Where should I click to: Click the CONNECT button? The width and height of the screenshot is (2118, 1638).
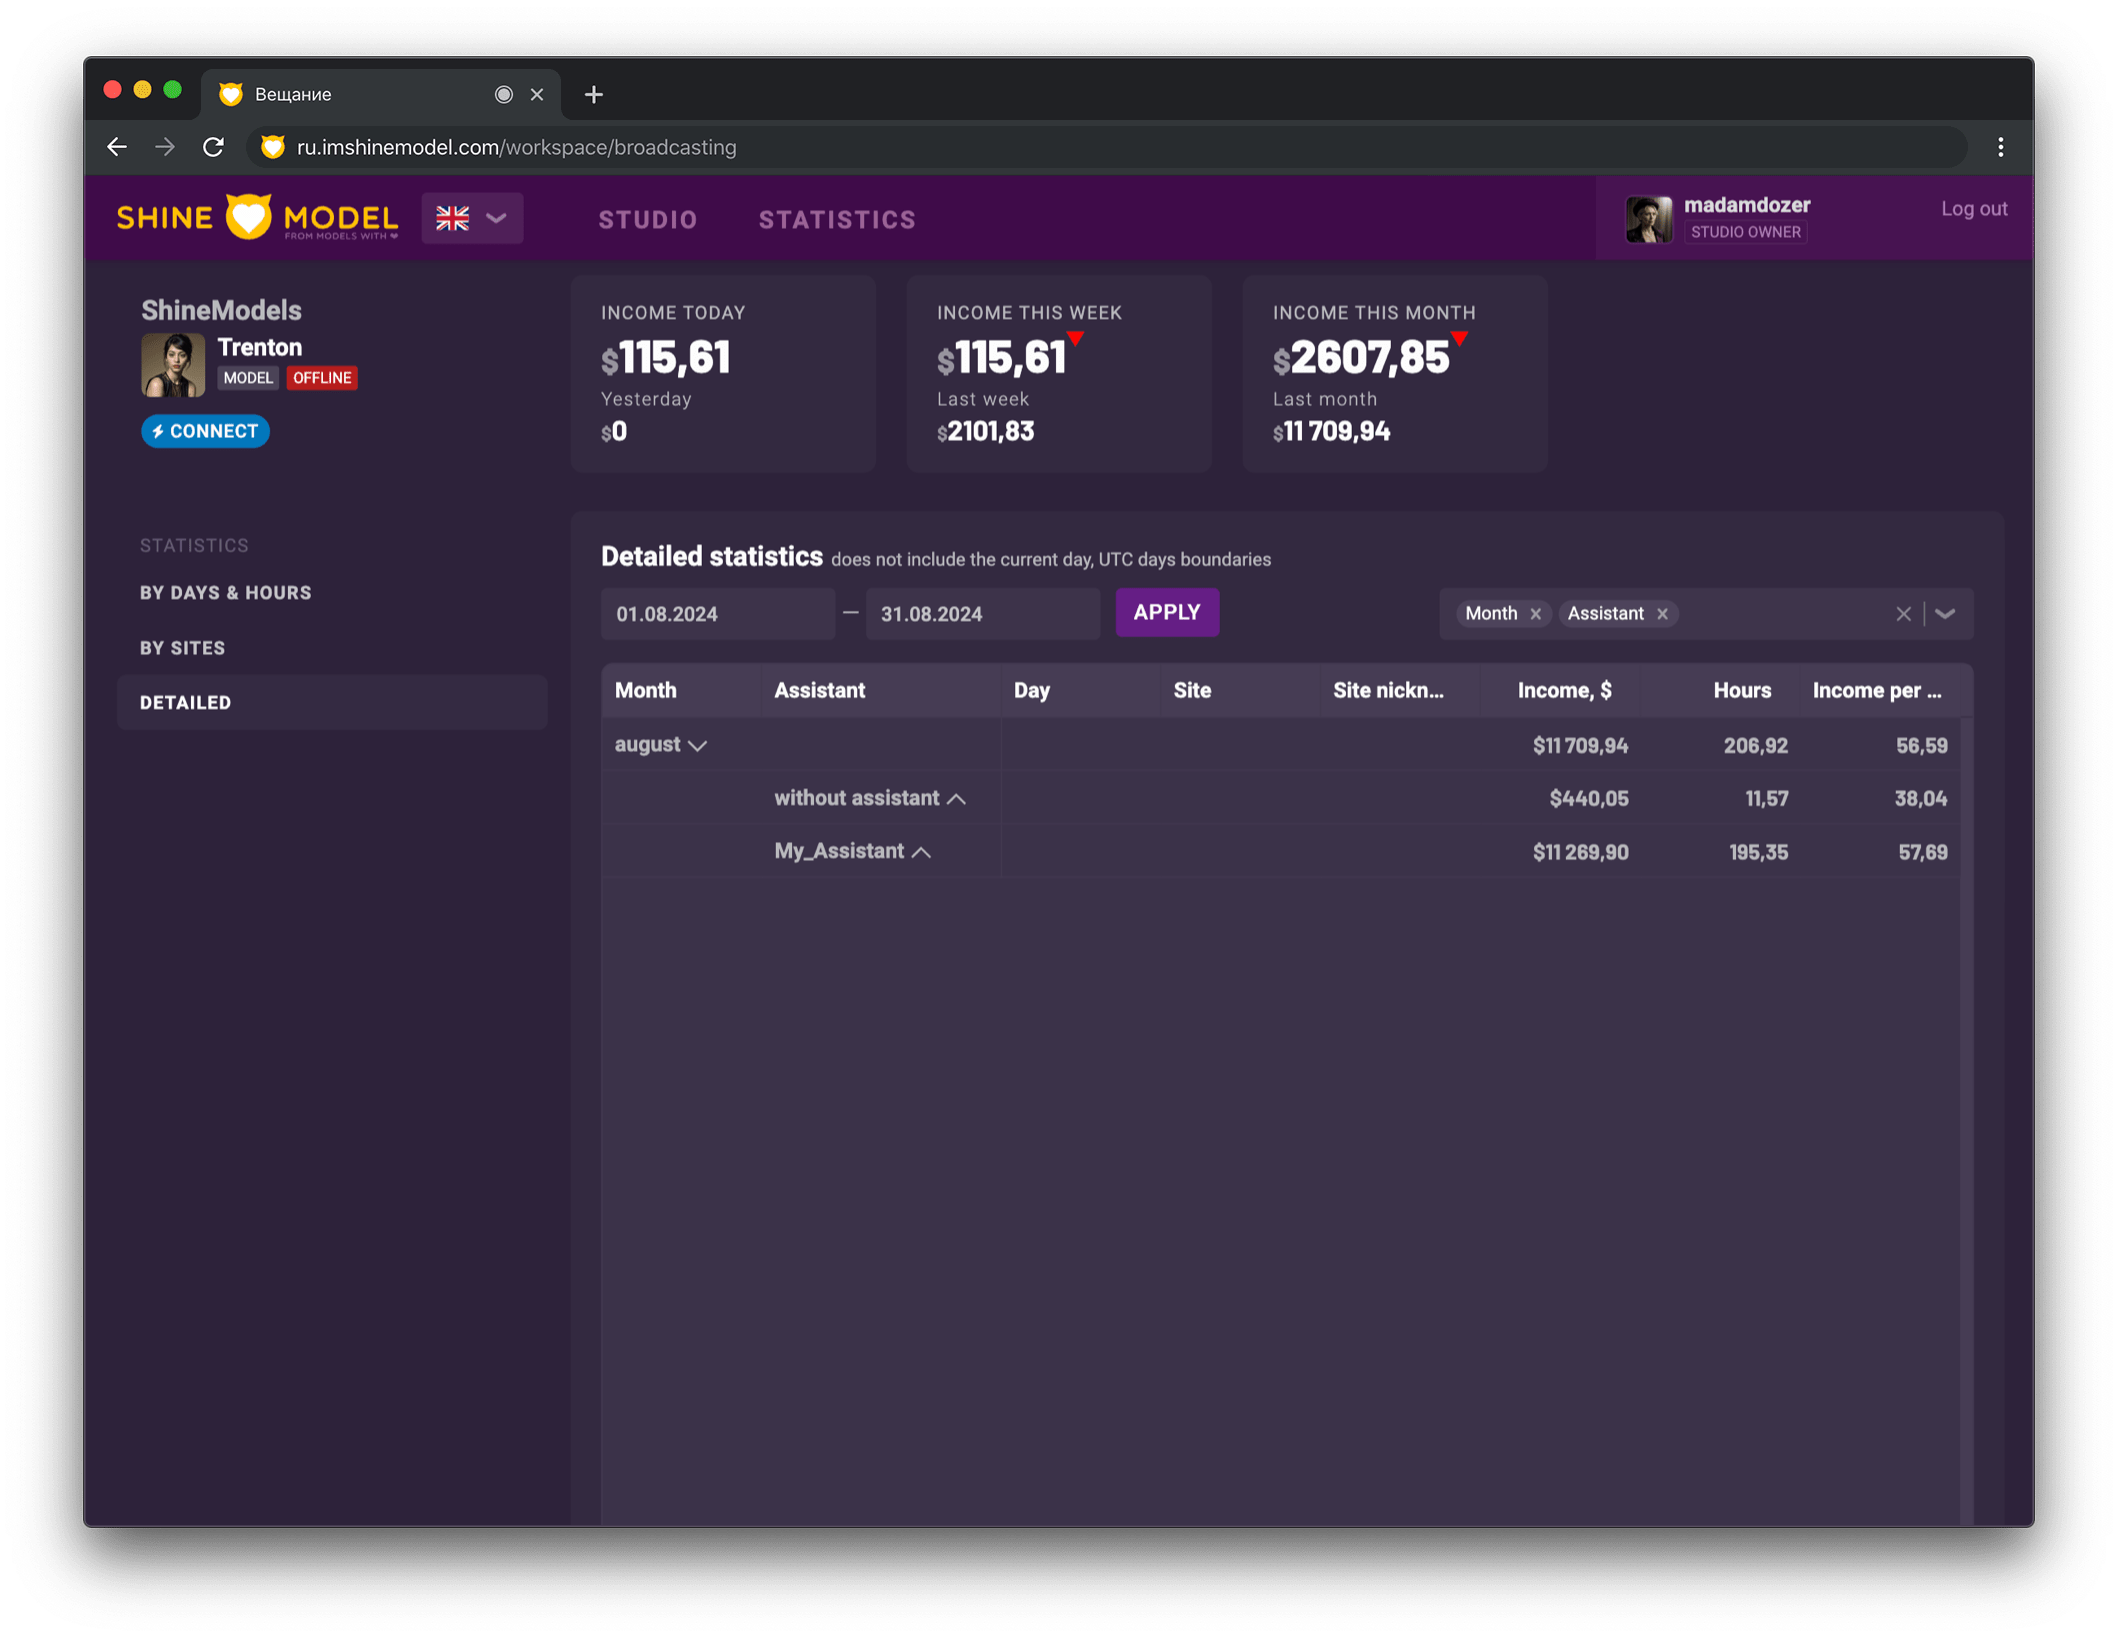pyautogui.click(x=205, y=431)
